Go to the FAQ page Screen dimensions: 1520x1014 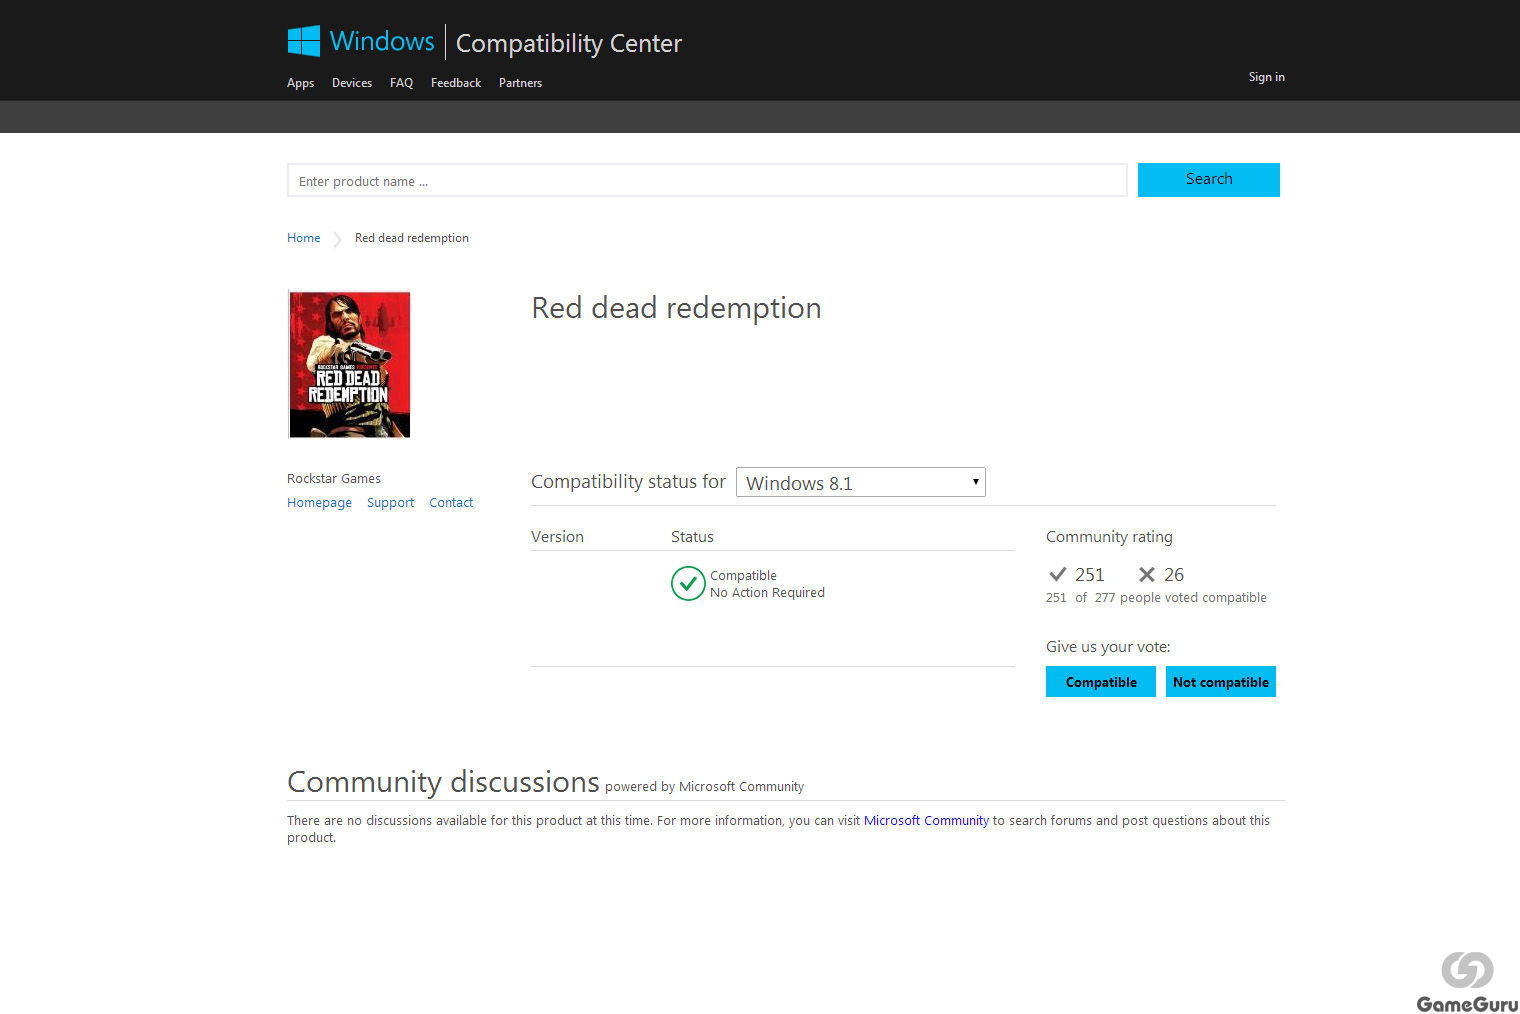point(401,83)
